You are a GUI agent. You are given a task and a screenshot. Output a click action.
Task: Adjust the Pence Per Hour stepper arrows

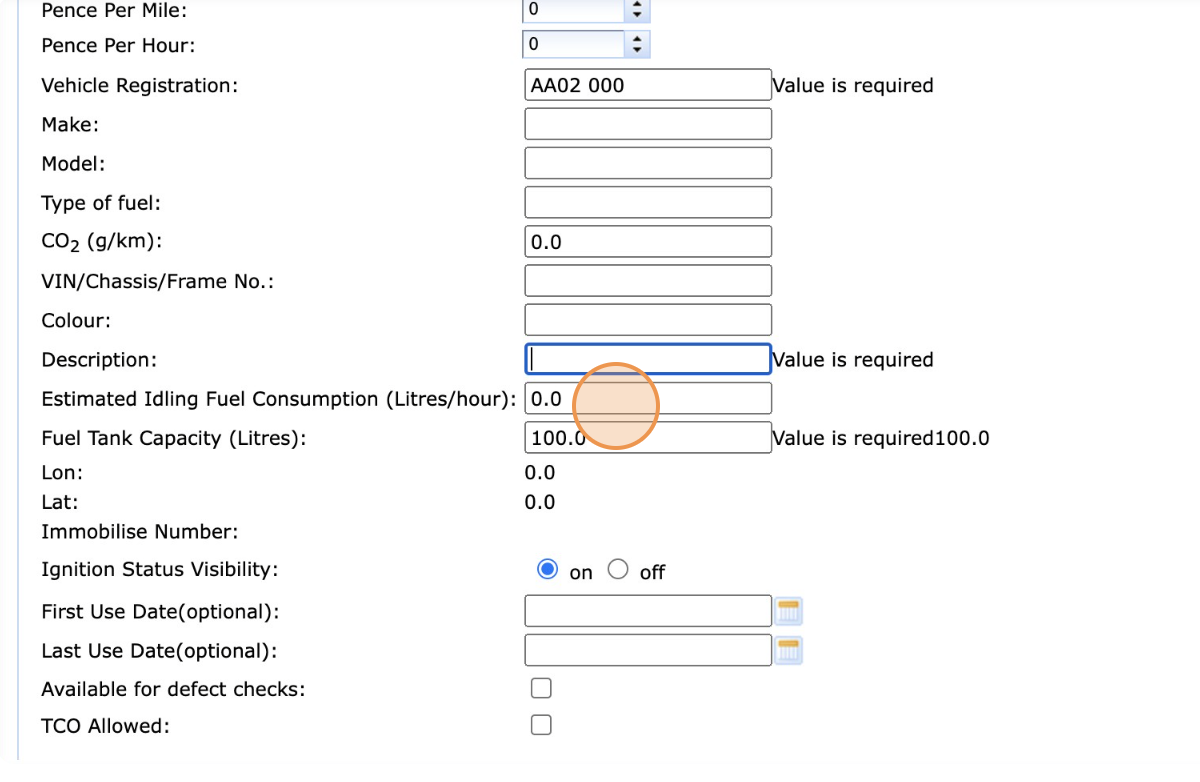[x=637, y=45]
